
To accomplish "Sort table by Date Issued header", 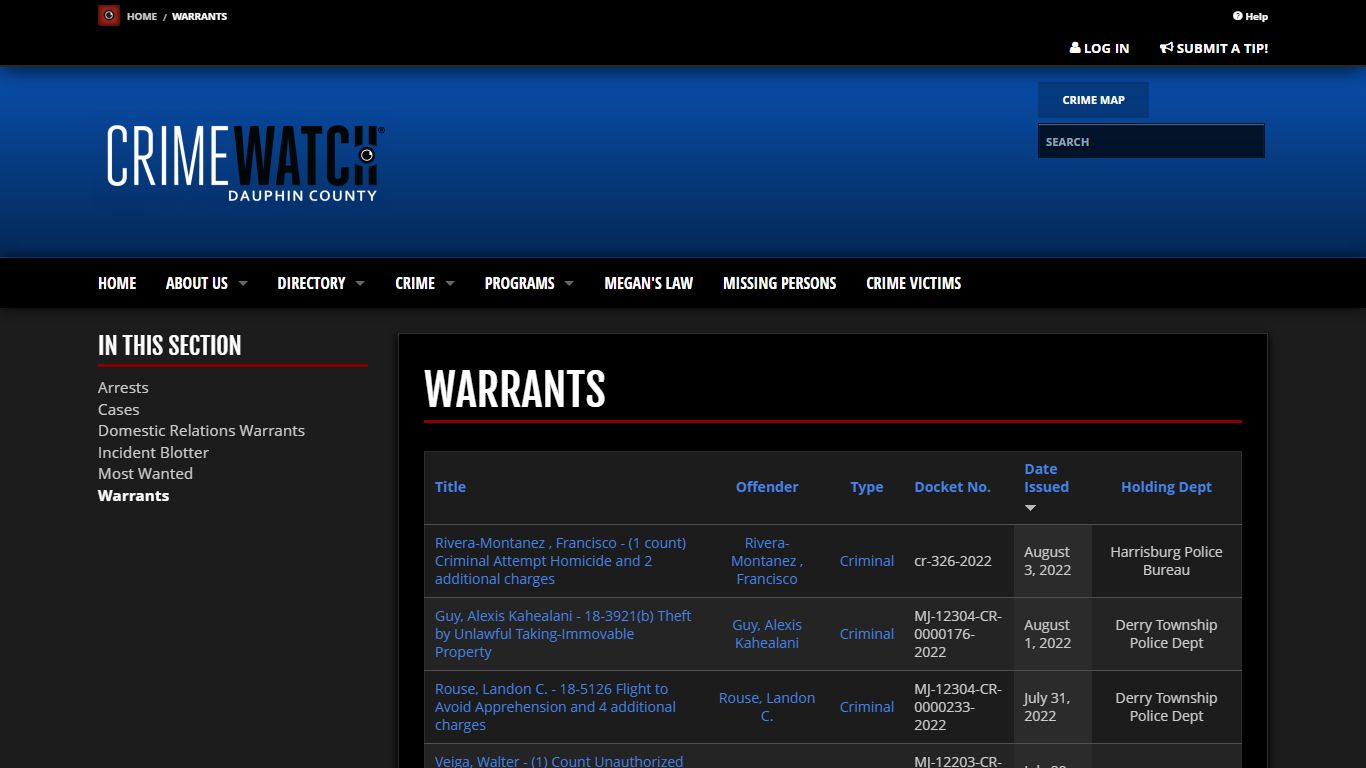I will tap(1046, 478).
